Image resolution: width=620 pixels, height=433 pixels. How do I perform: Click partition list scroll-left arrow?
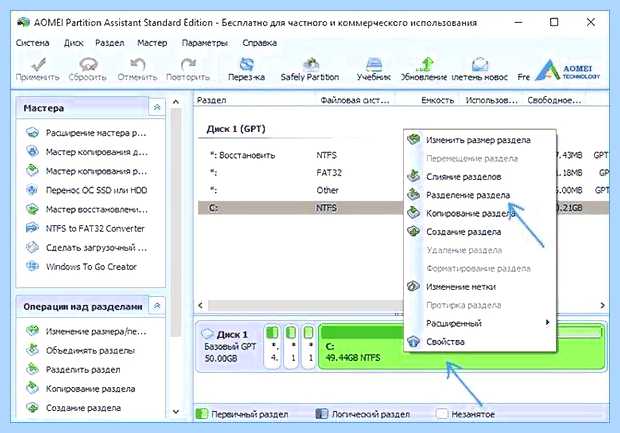pyautogui.click(x=200, y=305)
